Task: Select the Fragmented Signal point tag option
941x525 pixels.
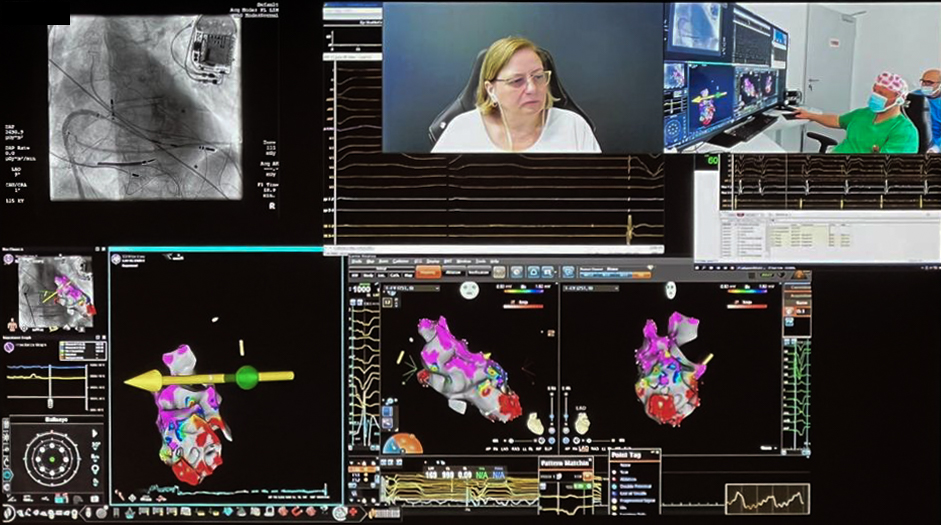Action: tap(637, 500)
